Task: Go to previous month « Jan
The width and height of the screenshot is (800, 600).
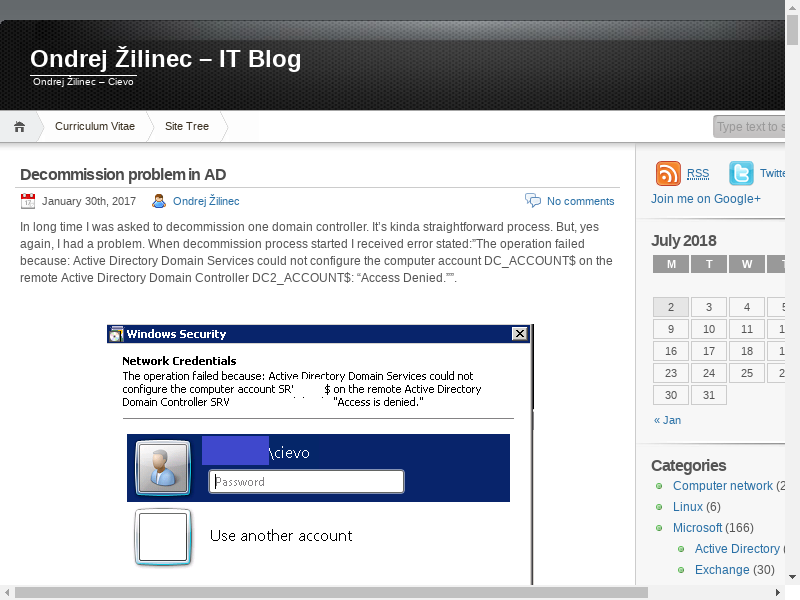Action: tap(667, 420)
